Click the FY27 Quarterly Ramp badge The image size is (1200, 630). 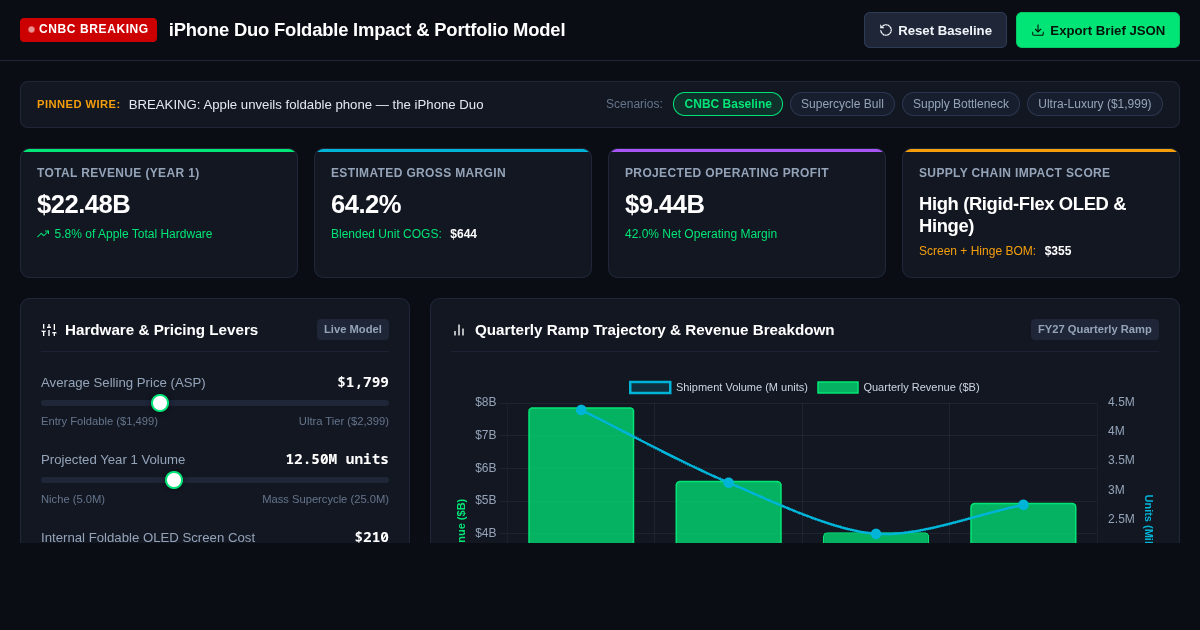click(1095, 329)
